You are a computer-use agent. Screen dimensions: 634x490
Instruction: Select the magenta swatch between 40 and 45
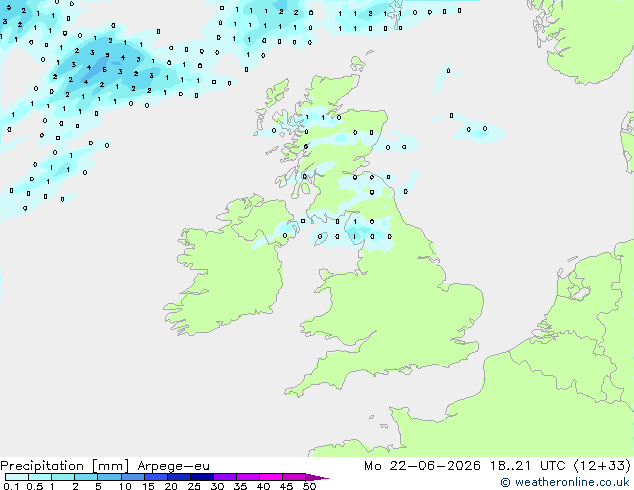[270, 477]
